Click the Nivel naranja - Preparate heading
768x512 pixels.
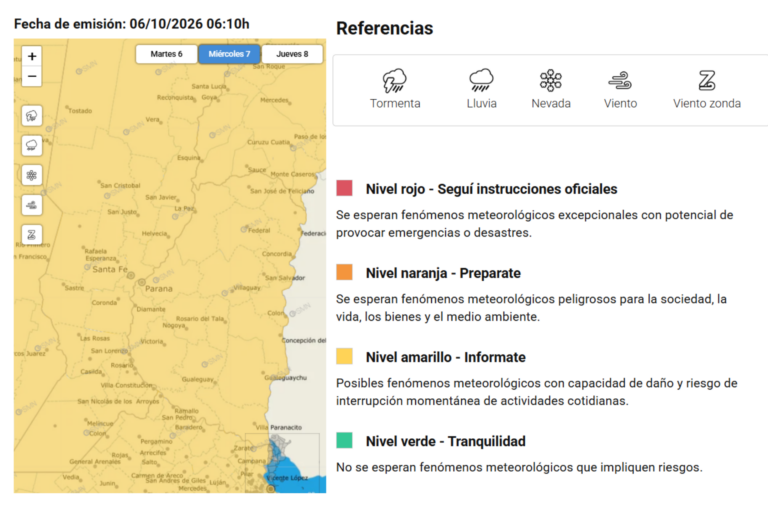coord(443,273)
